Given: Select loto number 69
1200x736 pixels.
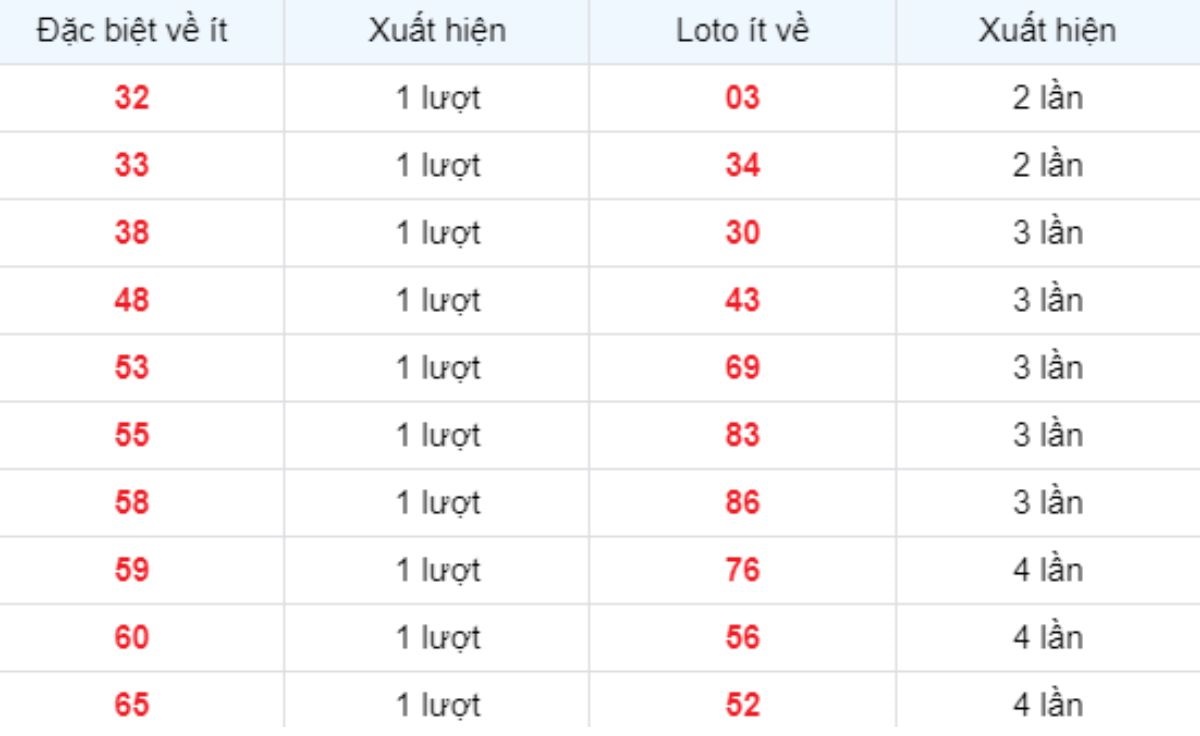Looking at the screenshot, I should pyautogui.click(x=743, y=368).
